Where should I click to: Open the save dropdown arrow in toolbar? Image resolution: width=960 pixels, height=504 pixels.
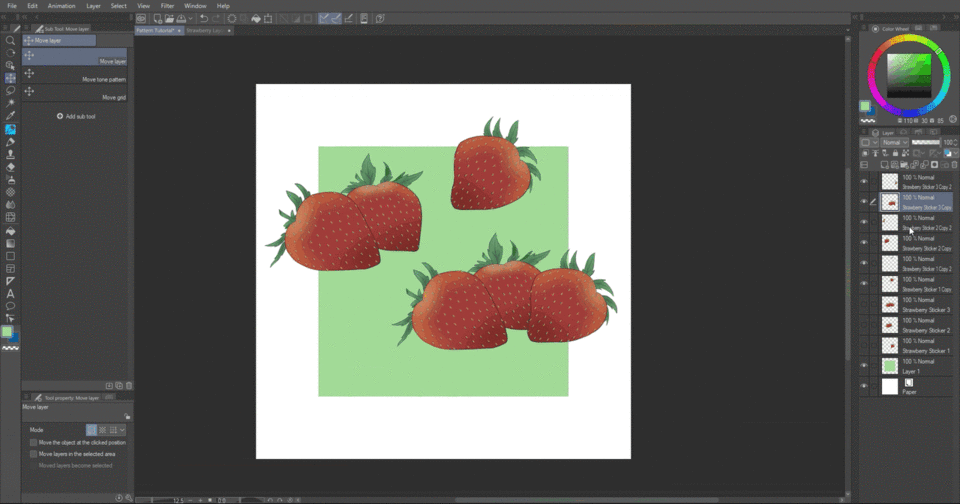pyautogui.click(x=189, y=18)
